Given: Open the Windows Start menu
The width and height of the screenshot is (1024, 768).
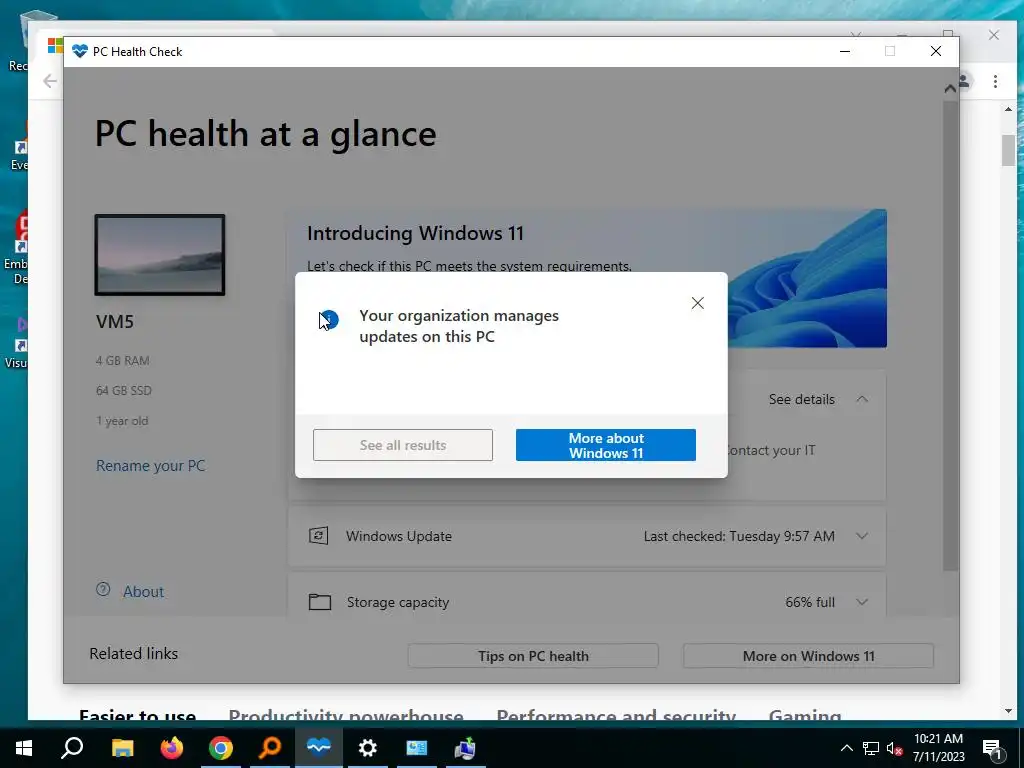Looking at the screenshot, I should point(24,748).
